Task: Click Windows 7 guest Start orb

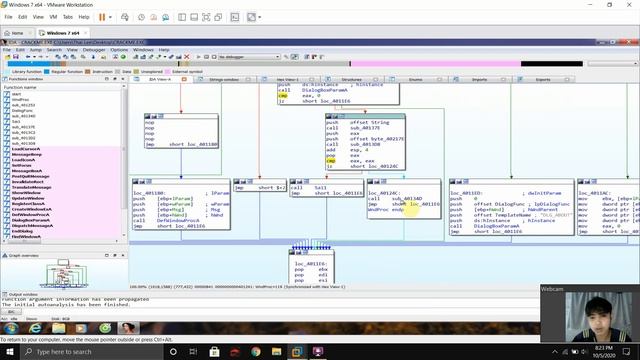Action: [11, 328]
